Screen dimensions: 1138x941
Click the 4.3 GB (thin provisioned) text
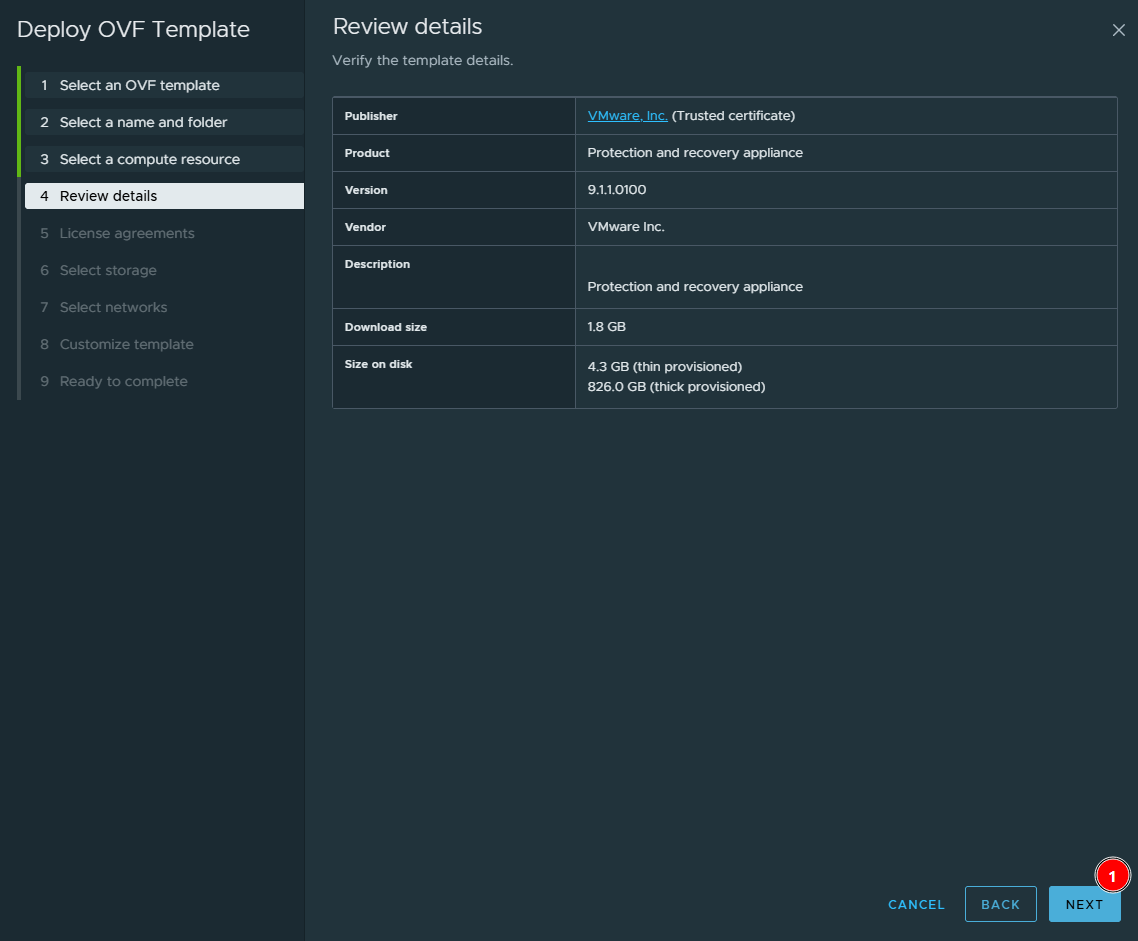tap(664, 366)
